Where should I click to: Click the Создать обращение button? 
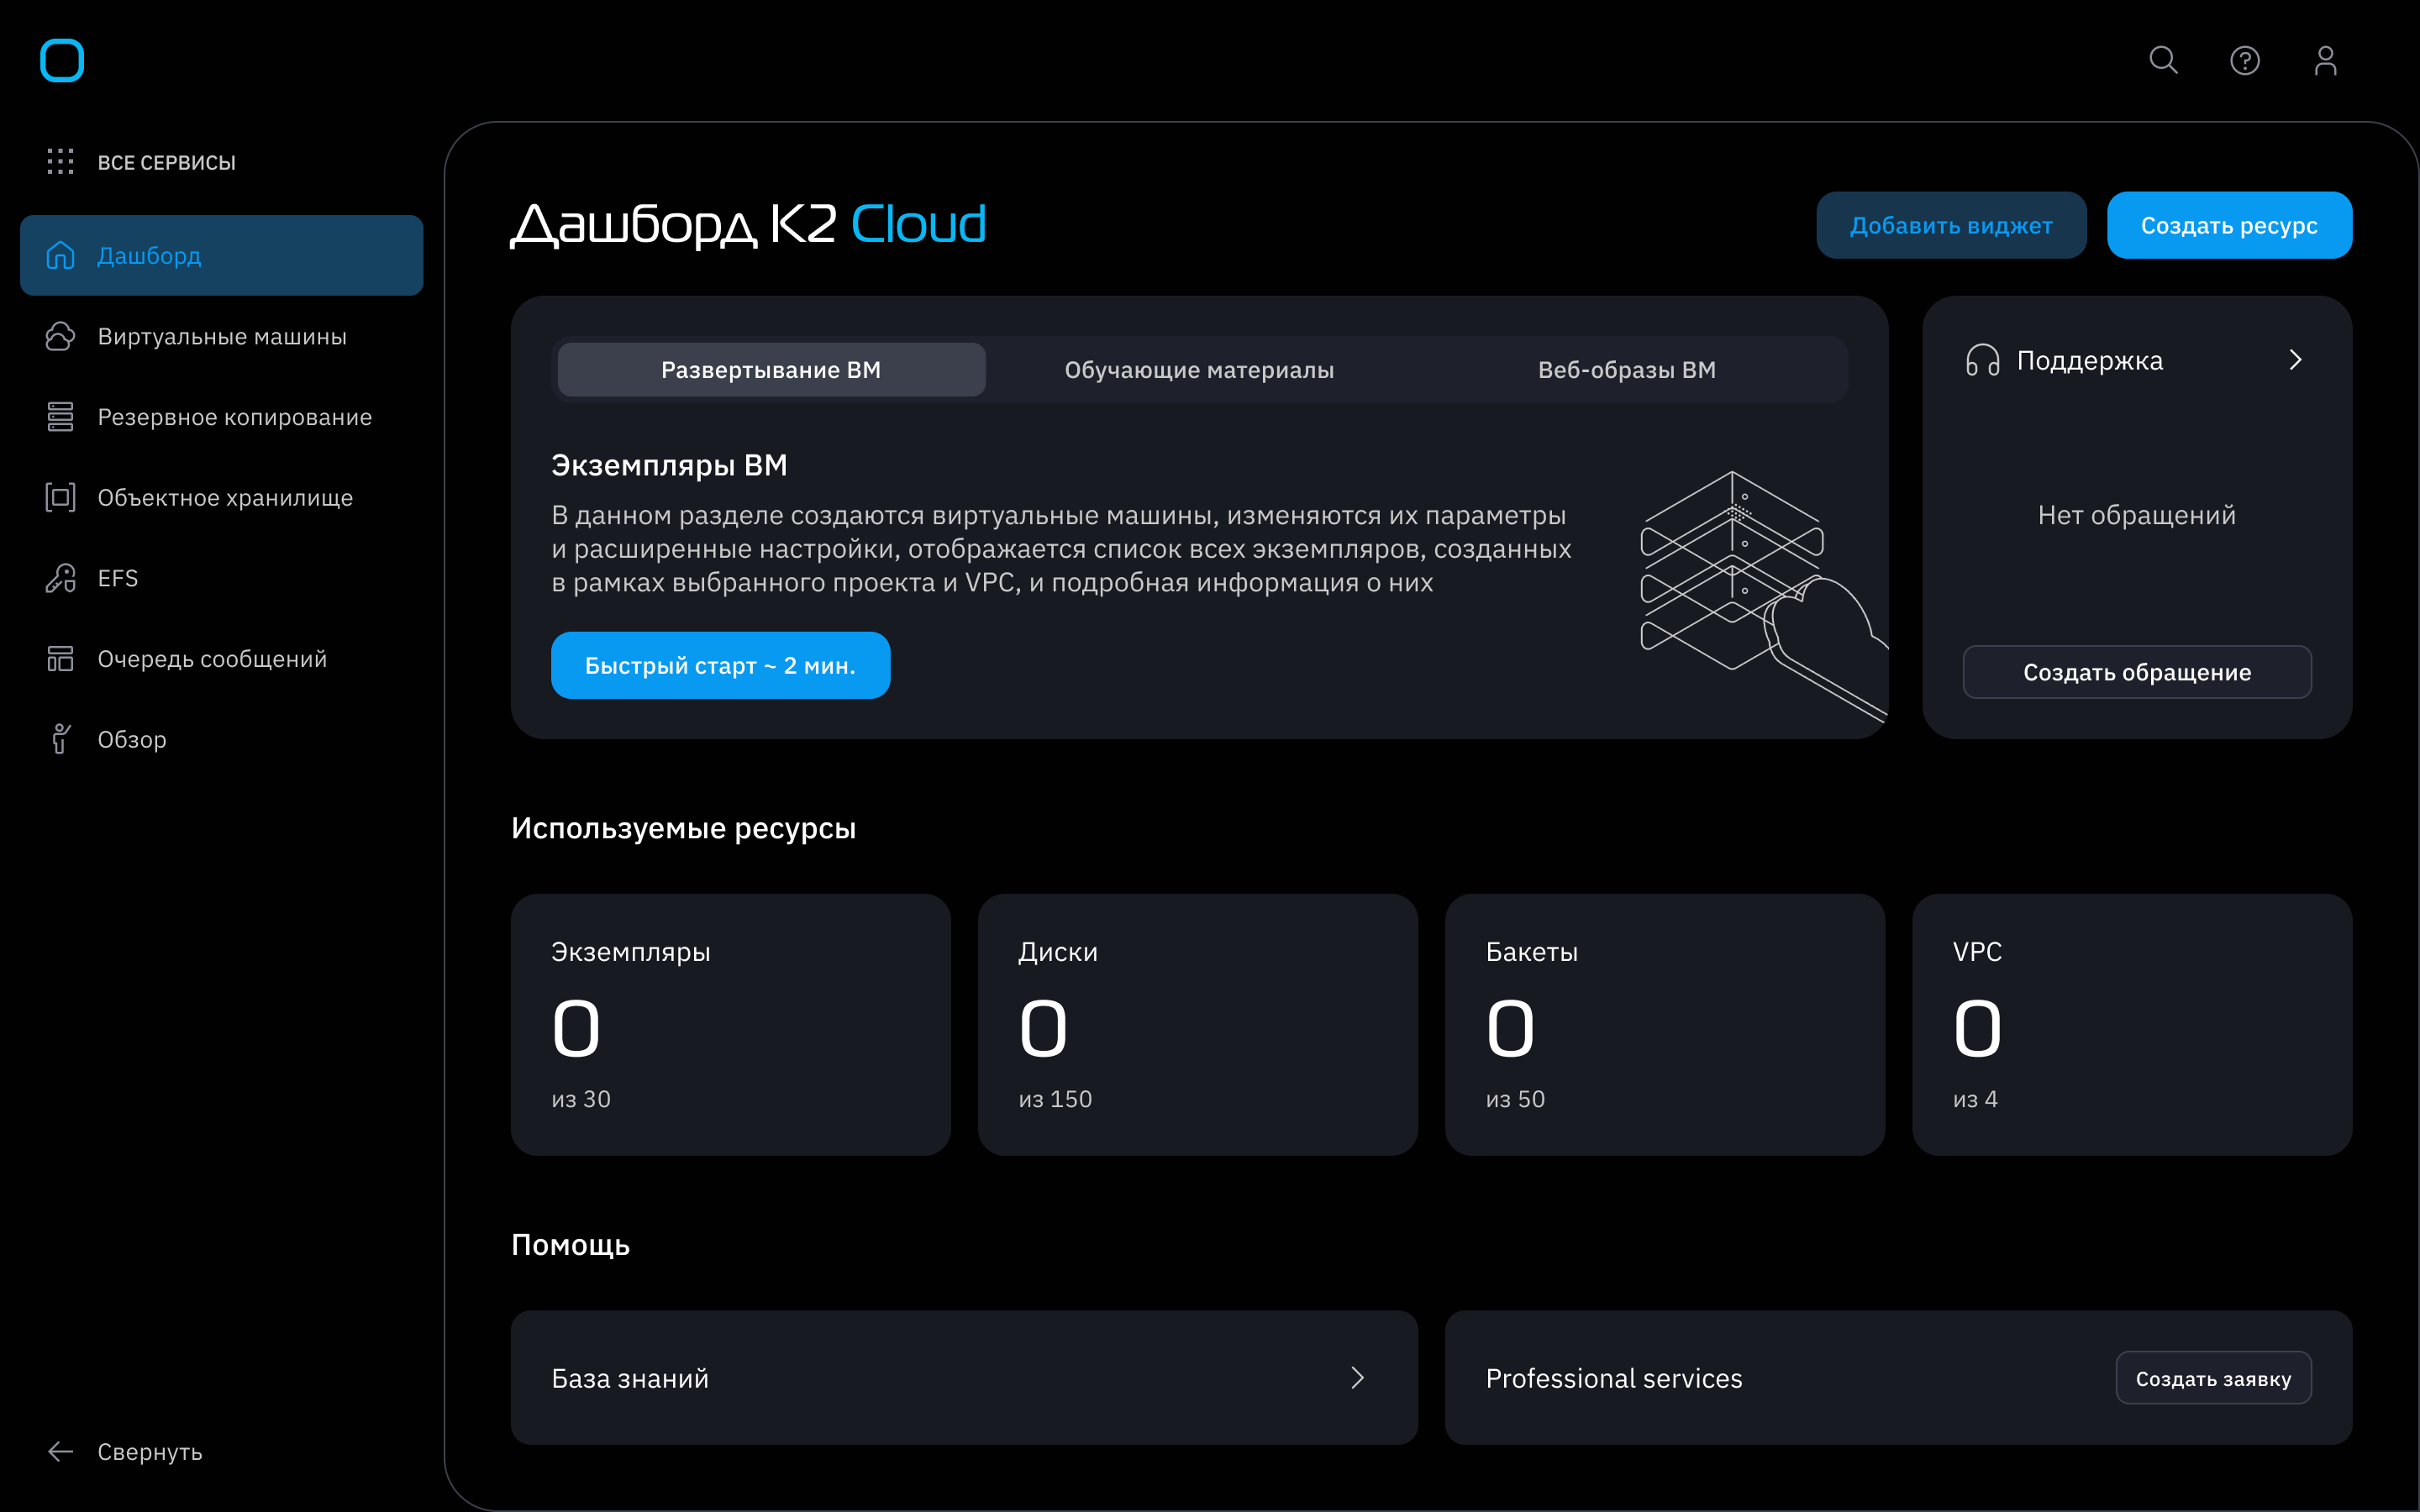pos(2137,672)
